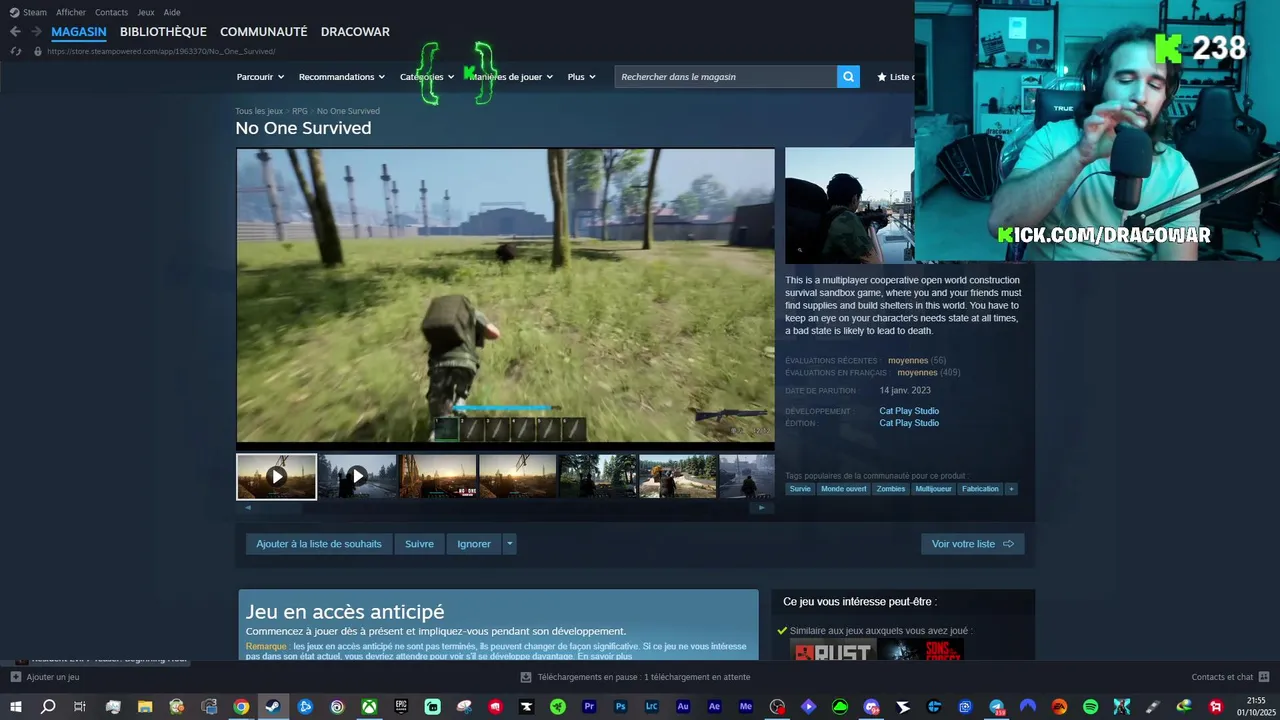
Task: Open the downloads tray icon
Action: coord(526,677)
